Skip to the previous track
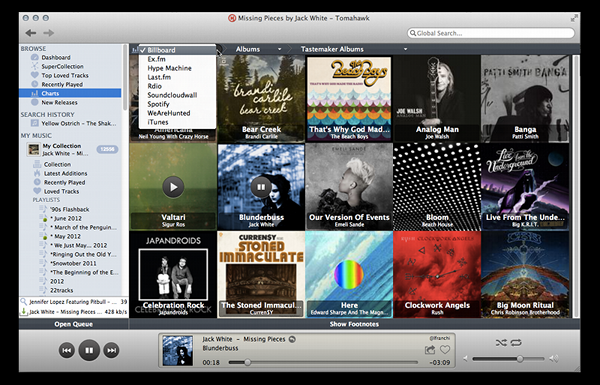The height and width of the screenshot is (385, 600). coord(67,350)
